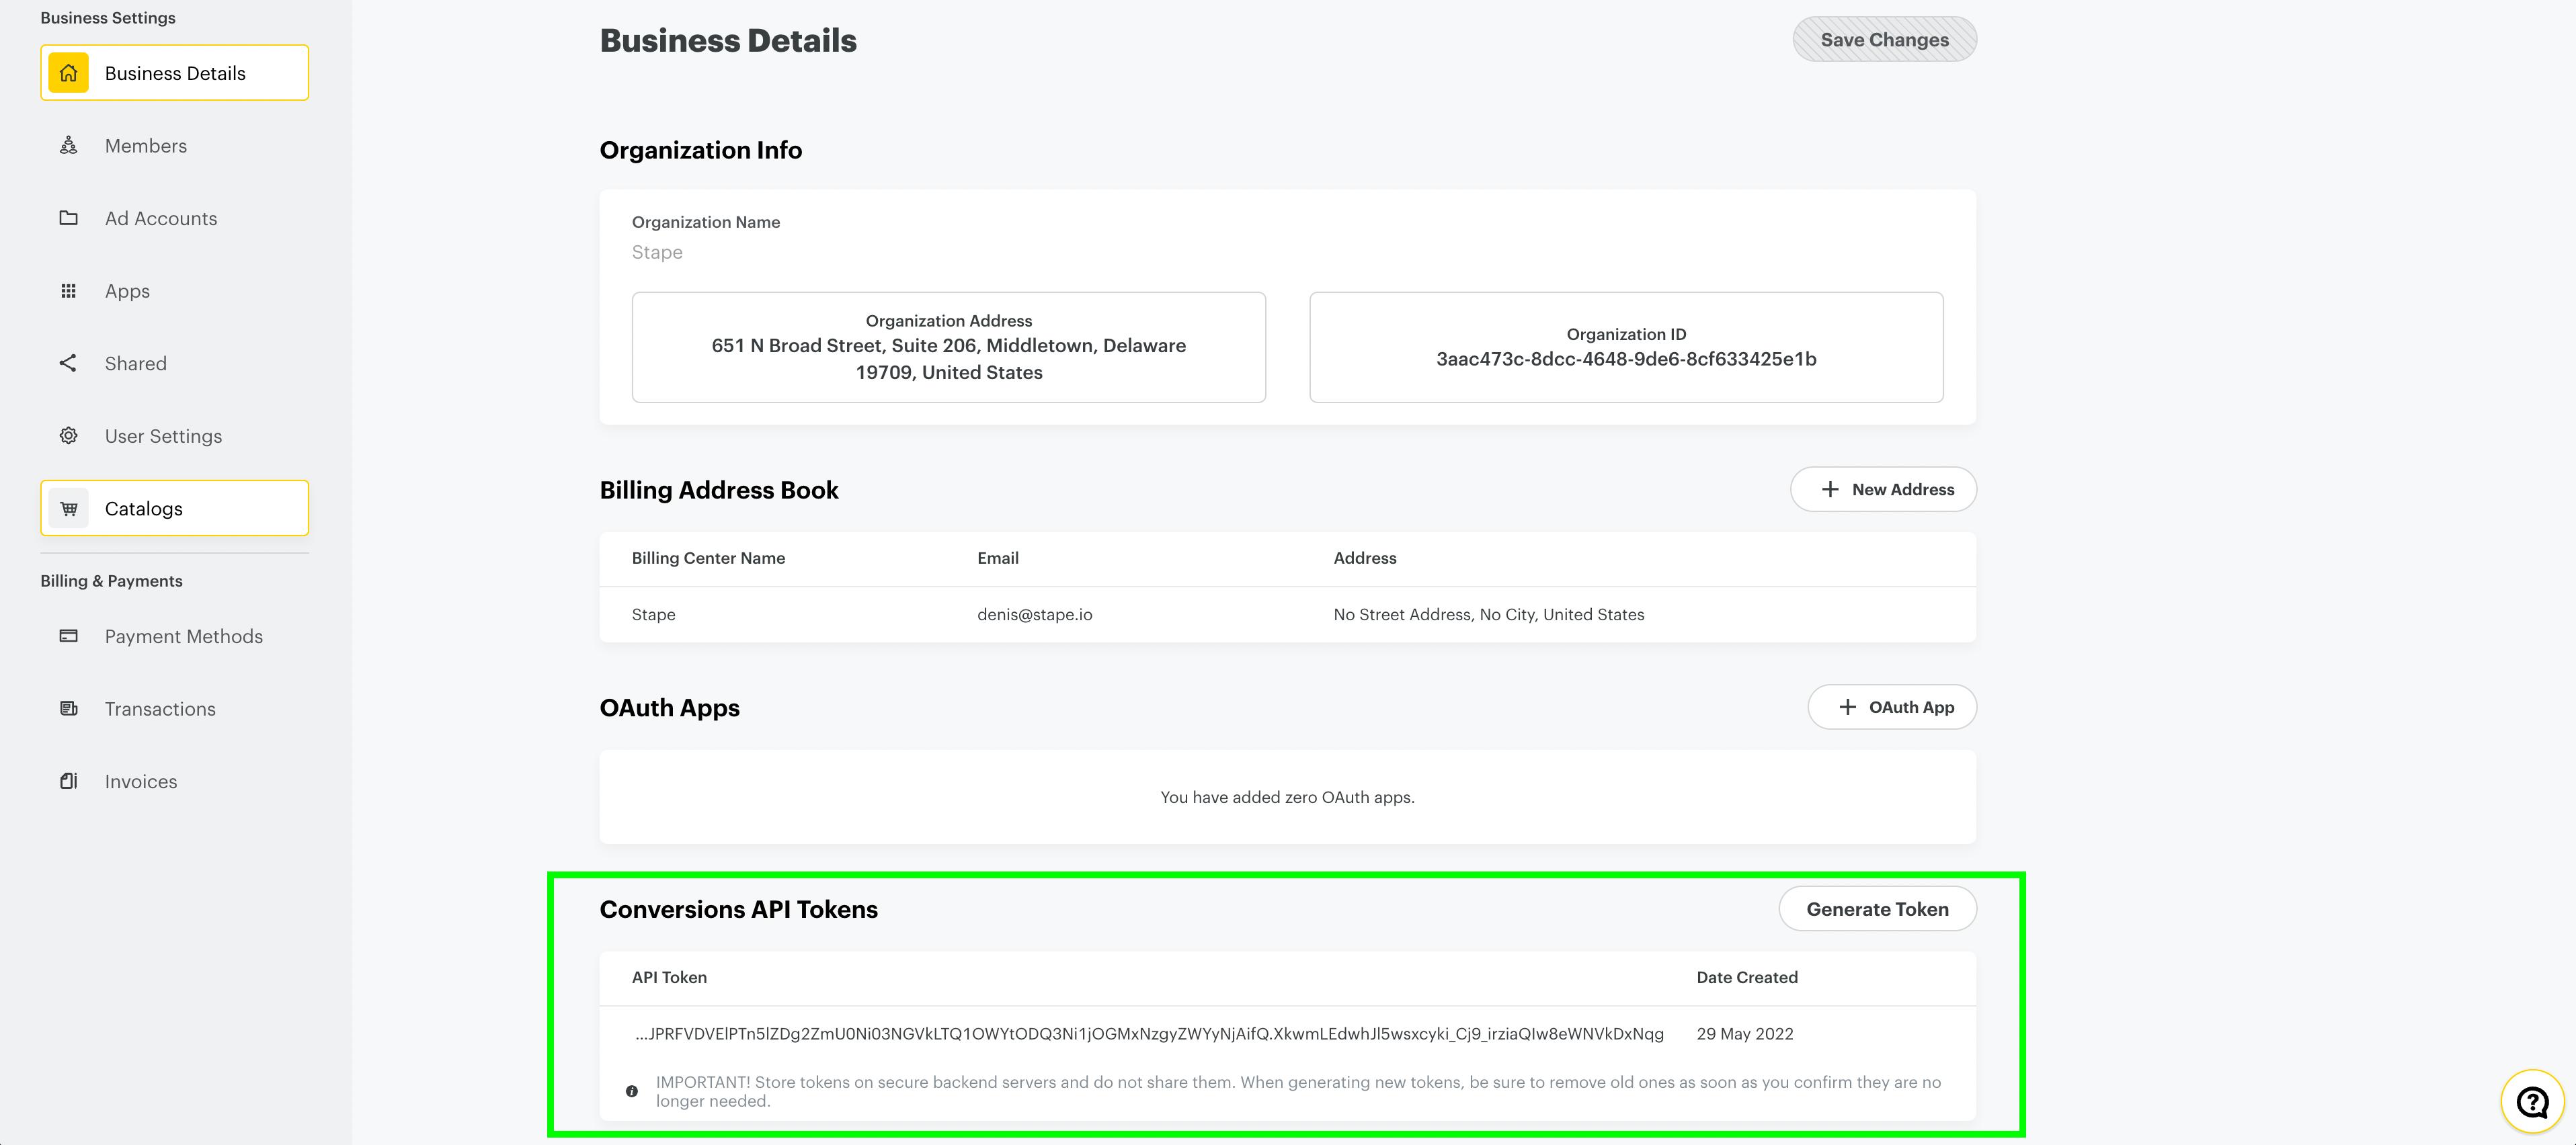This screenshot has height=1145, width=2576.
Task: Click the Billing Center Name column header
Action: click(708, 558)
